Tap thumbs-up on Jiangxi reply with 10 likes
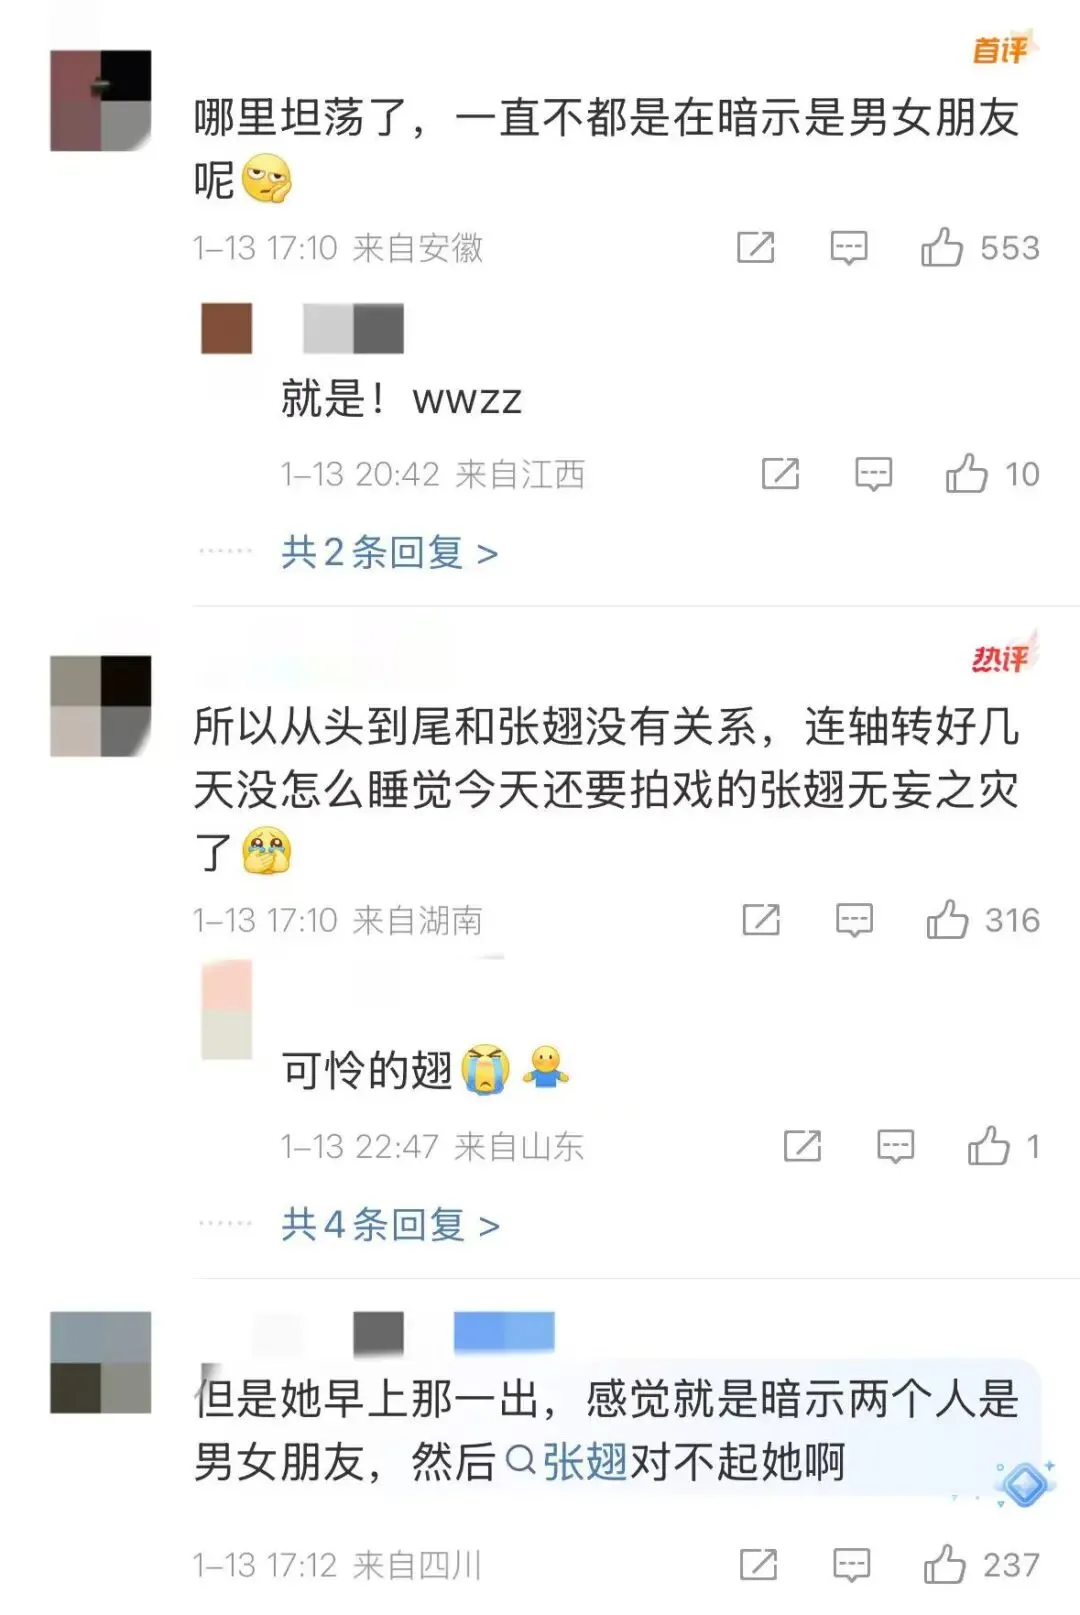 967,473
